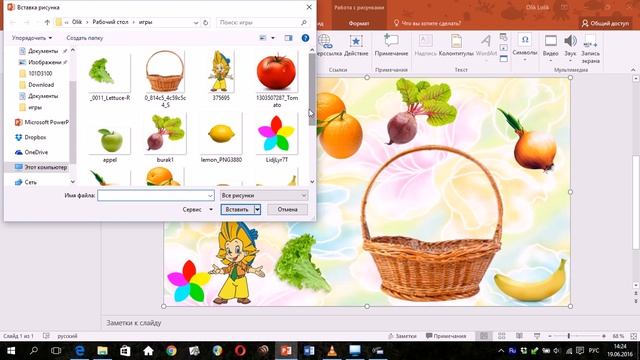The image size is (640, 360).
Task: Open the Символы ribbon group
Action: (x=525, y=47)
